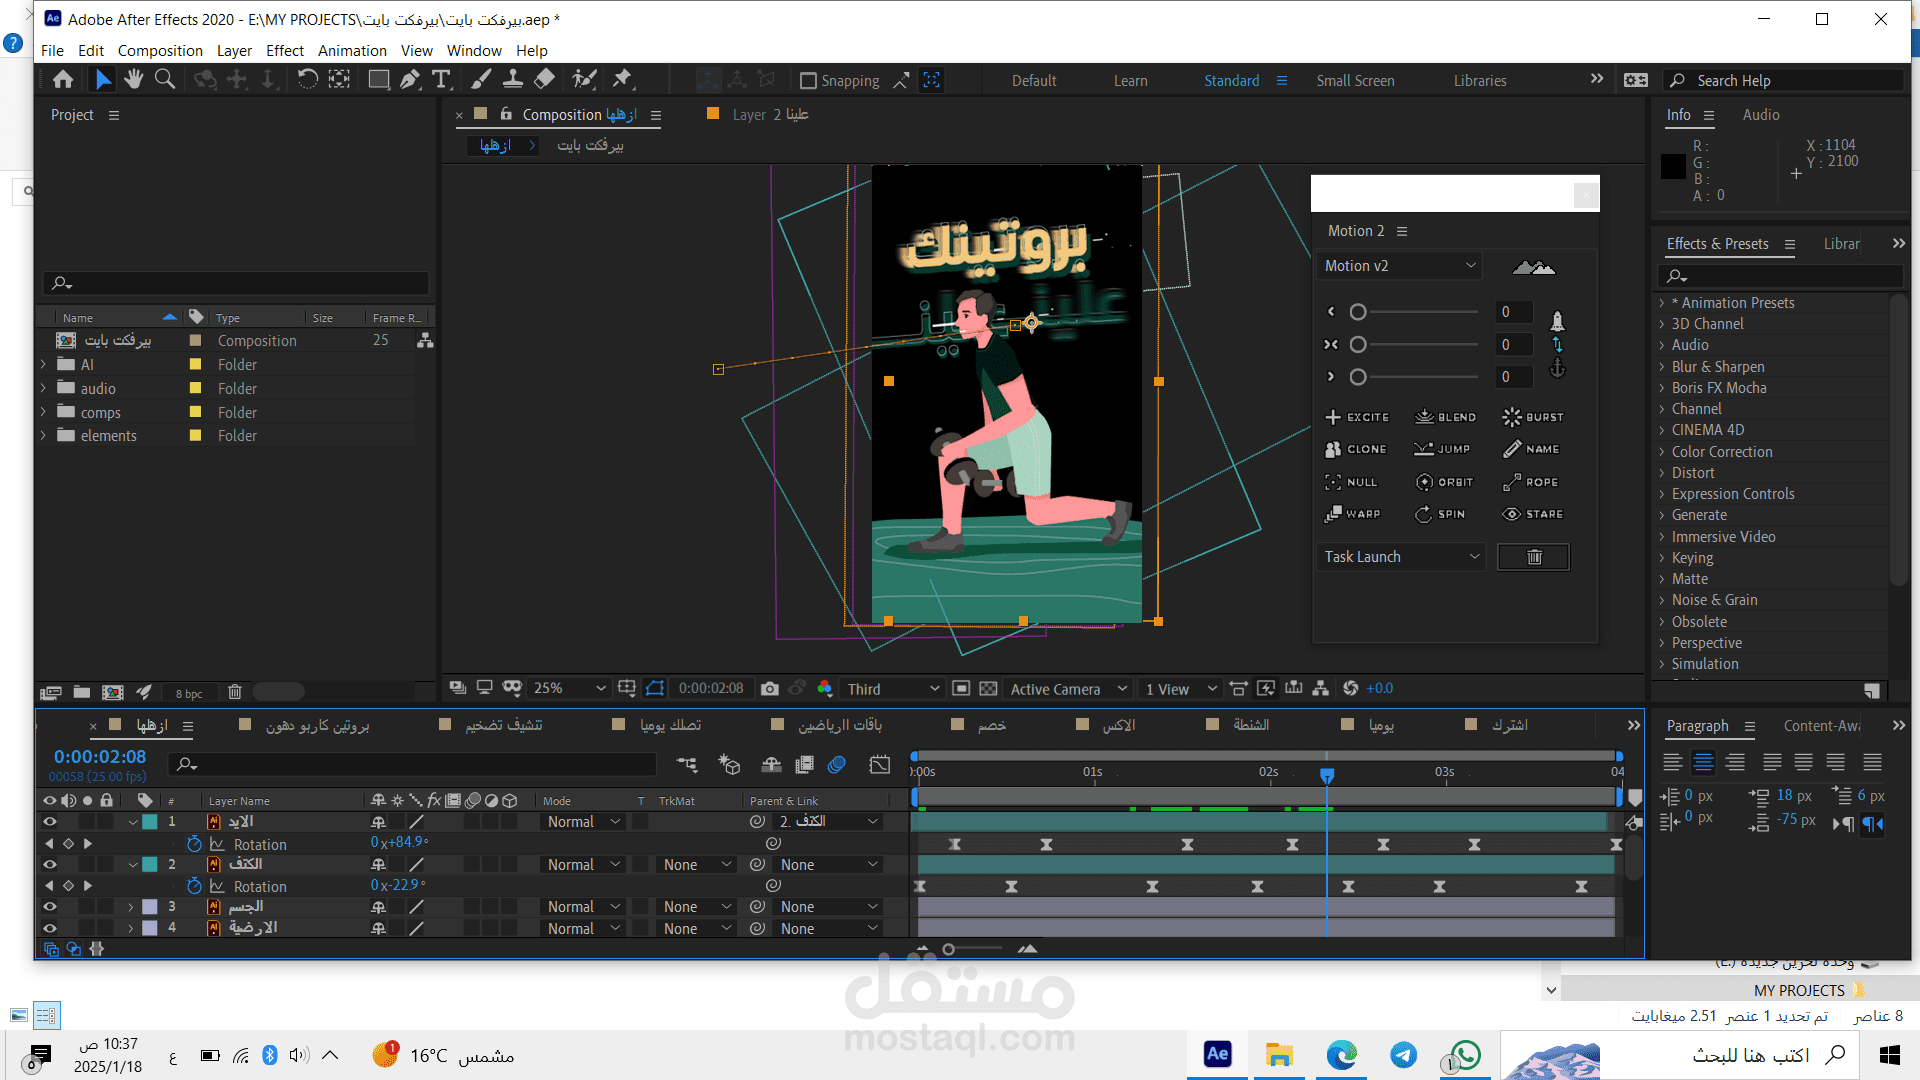1920x1080 pixels.
Task: Select the Type tool
Action: (x=441, y=80)
